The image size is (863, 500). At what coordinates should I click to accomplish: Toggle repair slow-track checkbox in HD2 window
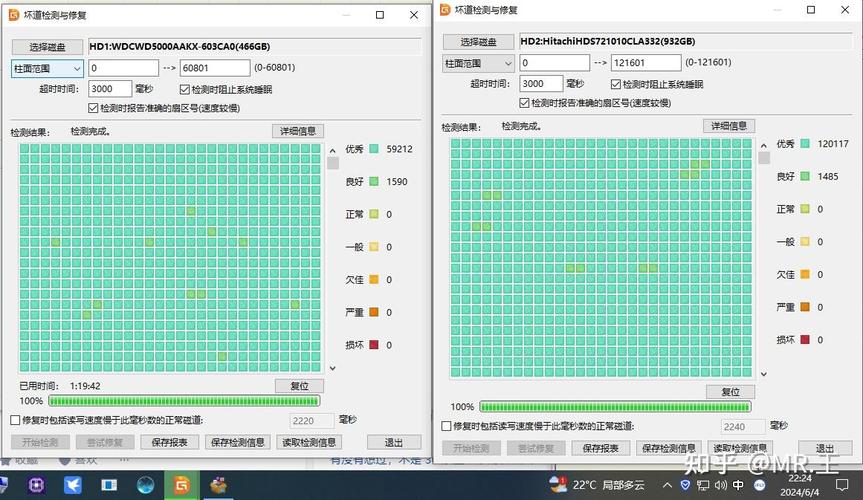[446, 426]
